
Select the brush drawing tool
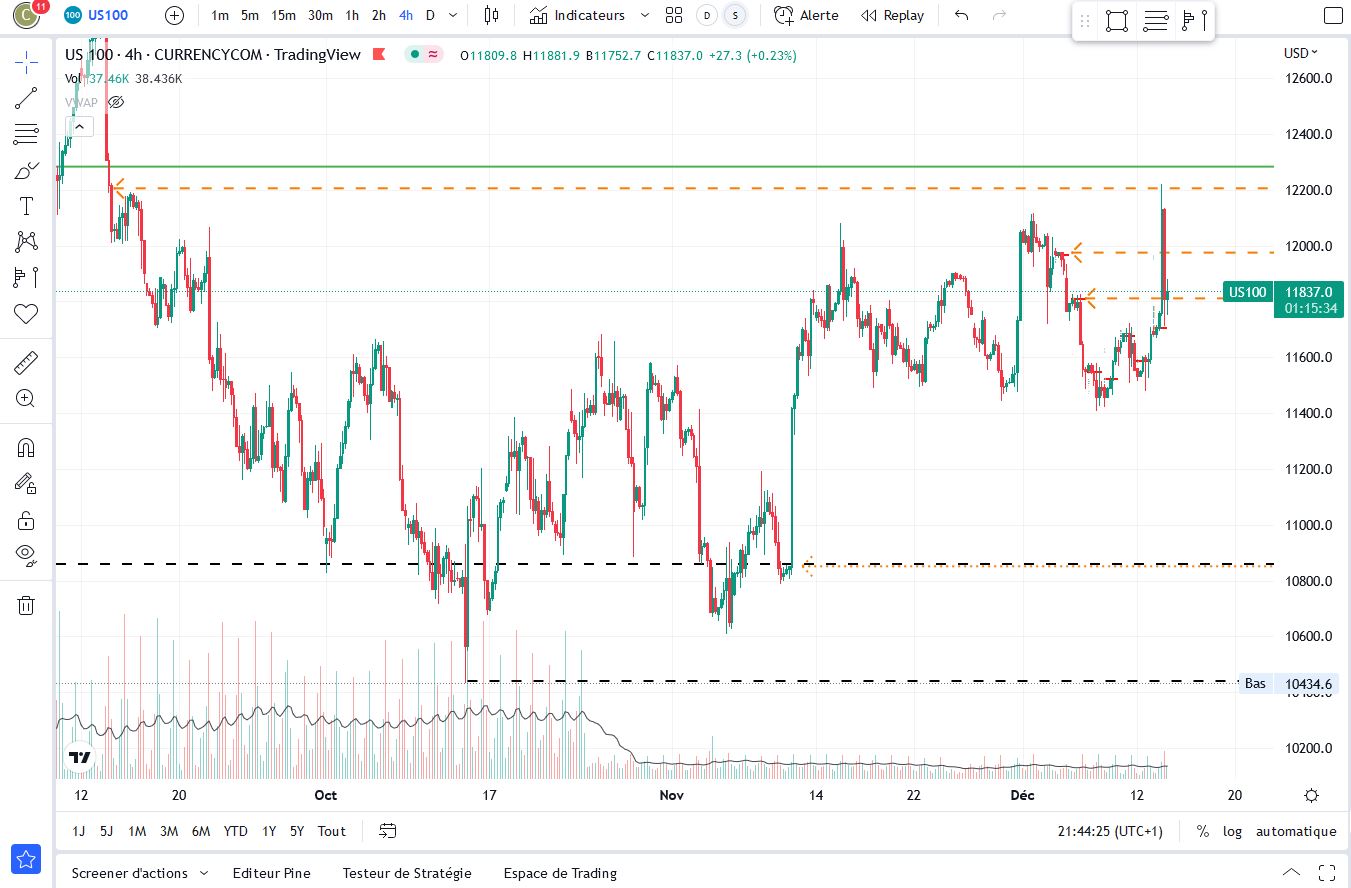(26, 170)
